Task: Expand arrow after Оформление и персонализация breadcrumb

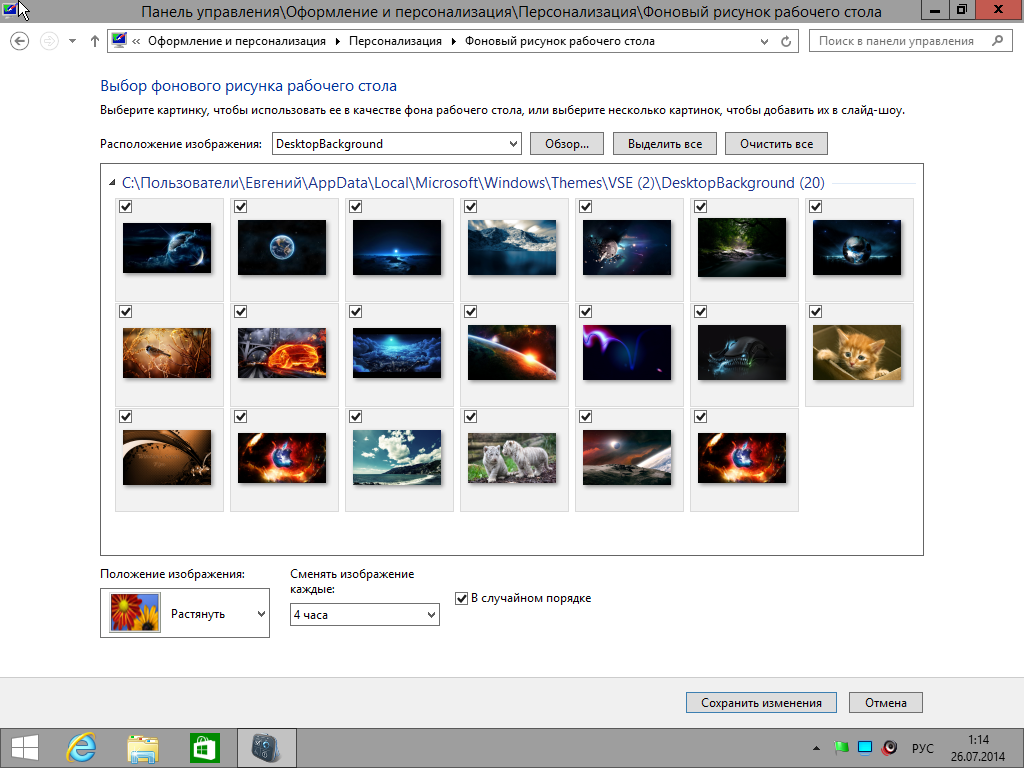Action: (x=338, y=41)
